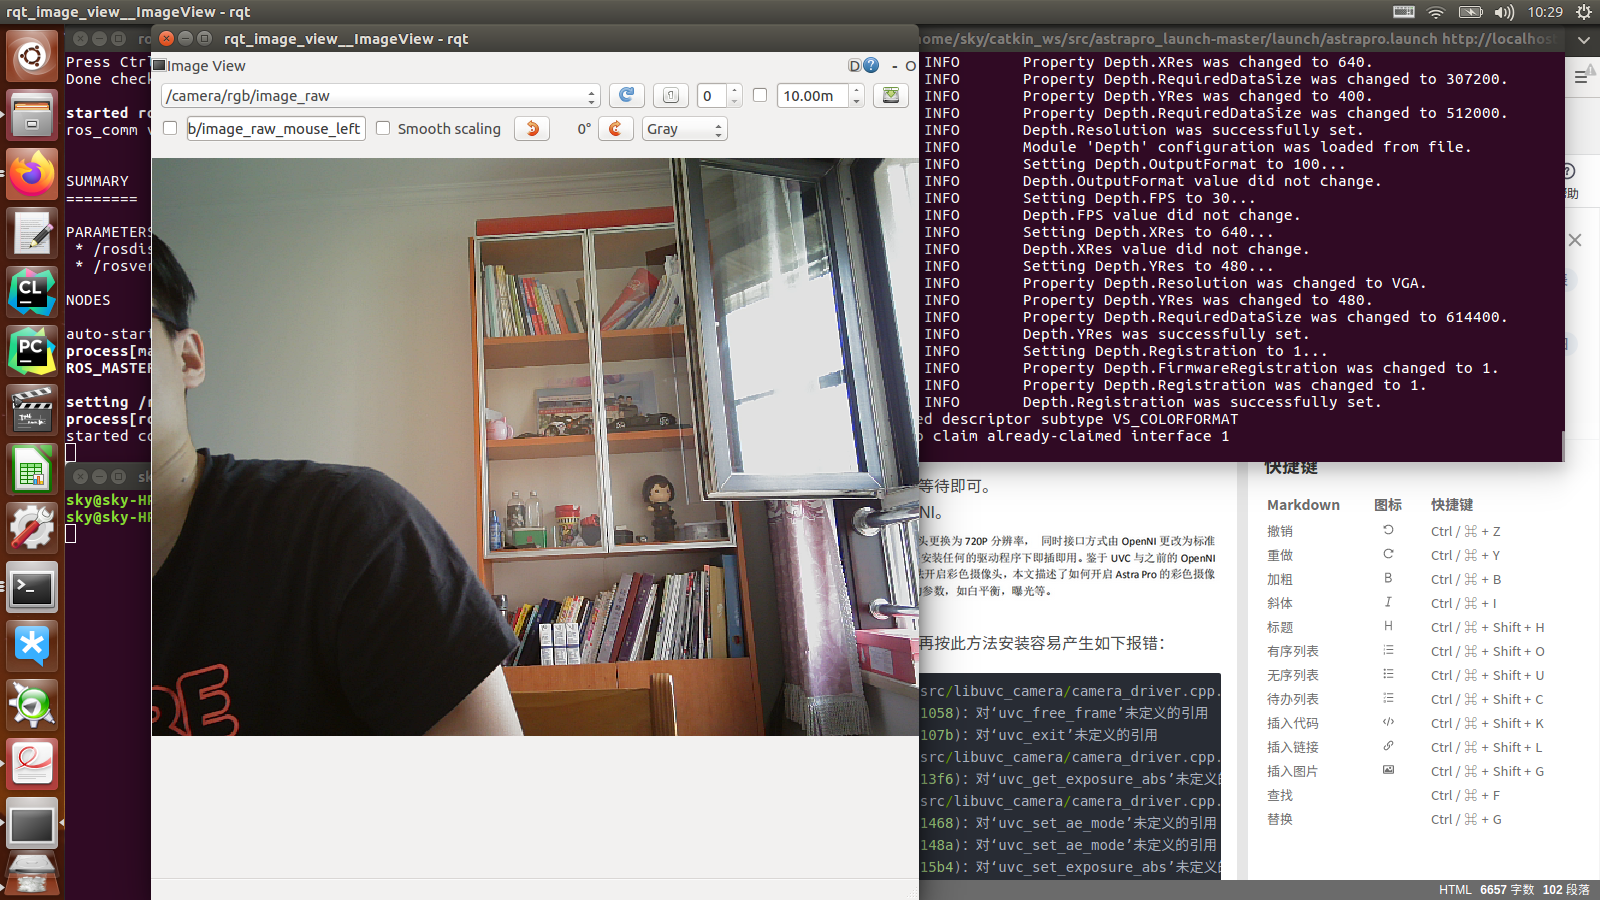Open Firefox from the launcher
Viewport: 1600px width, 900px height.
32,174
